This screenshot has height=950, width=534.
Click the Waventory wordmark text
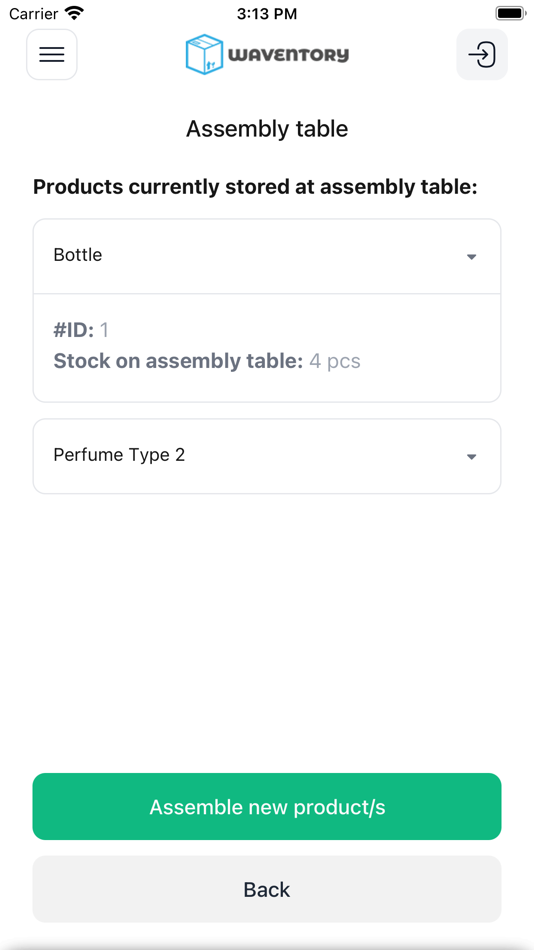[289, 55]
